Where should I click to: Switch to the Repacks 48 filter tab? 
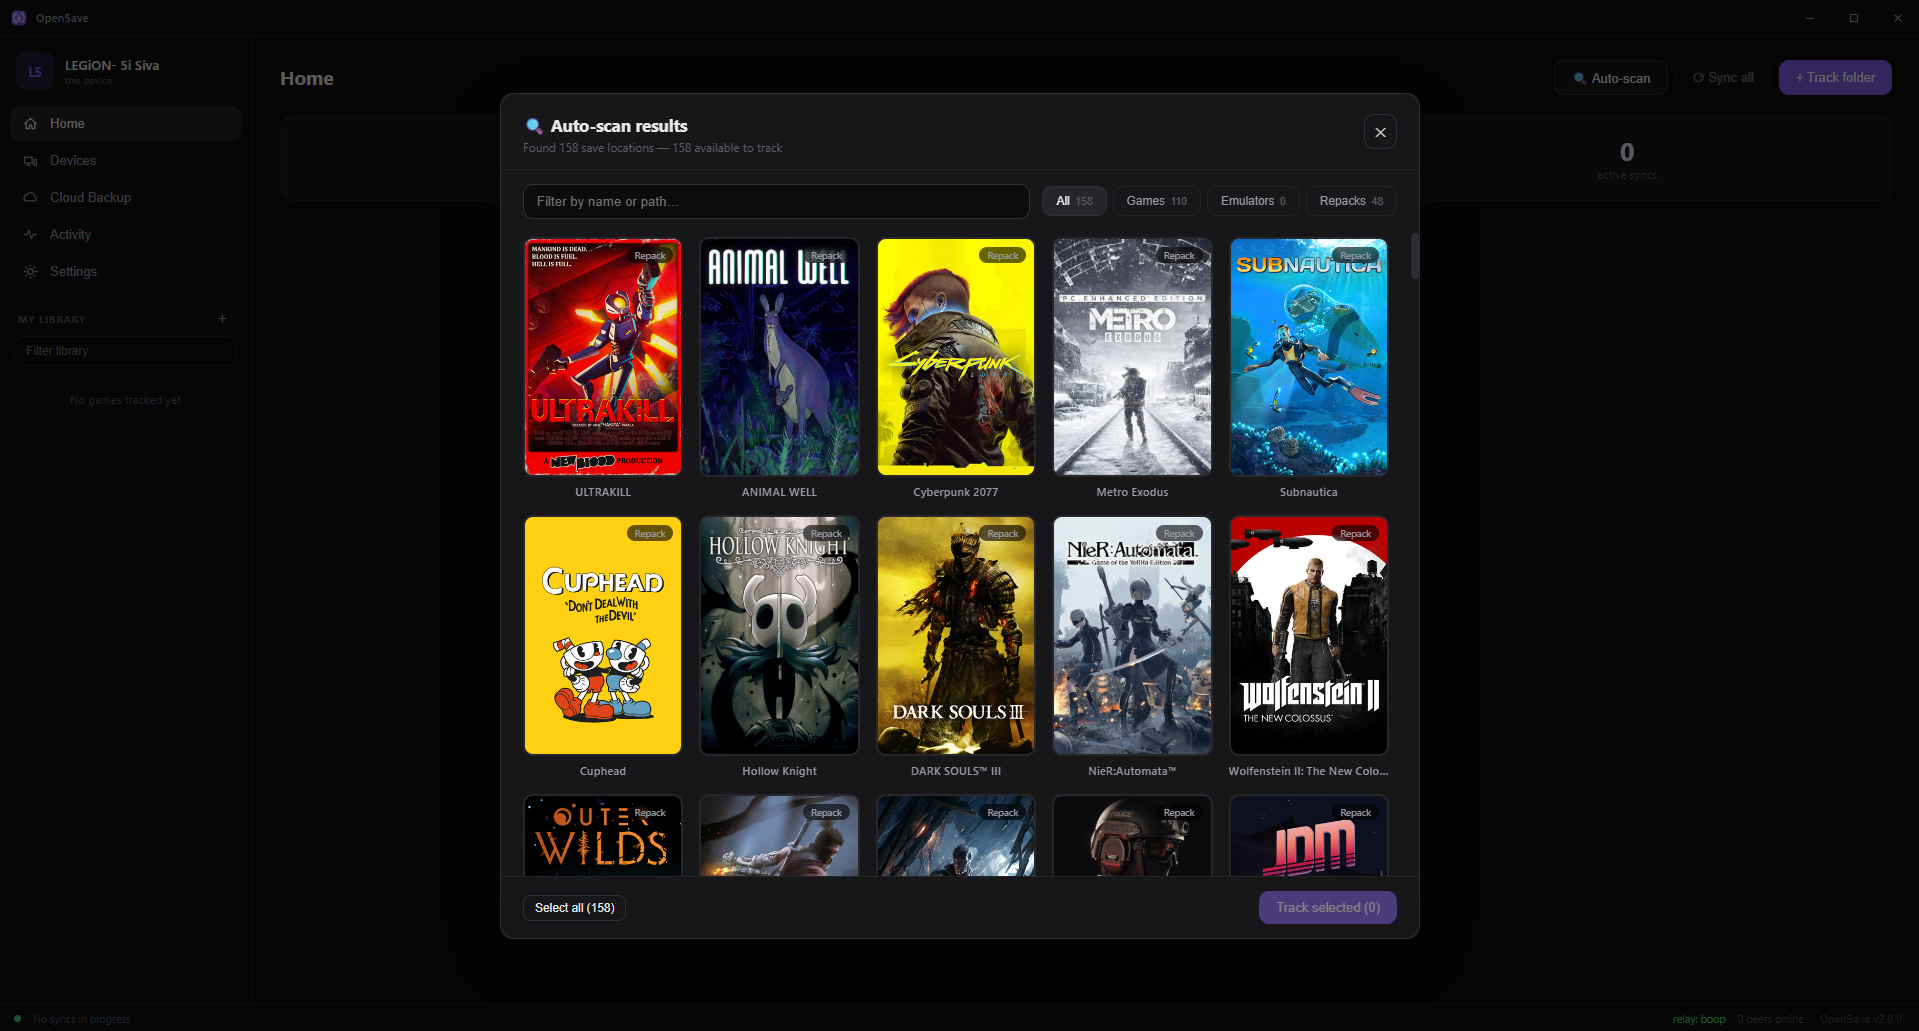[1351, 201]
